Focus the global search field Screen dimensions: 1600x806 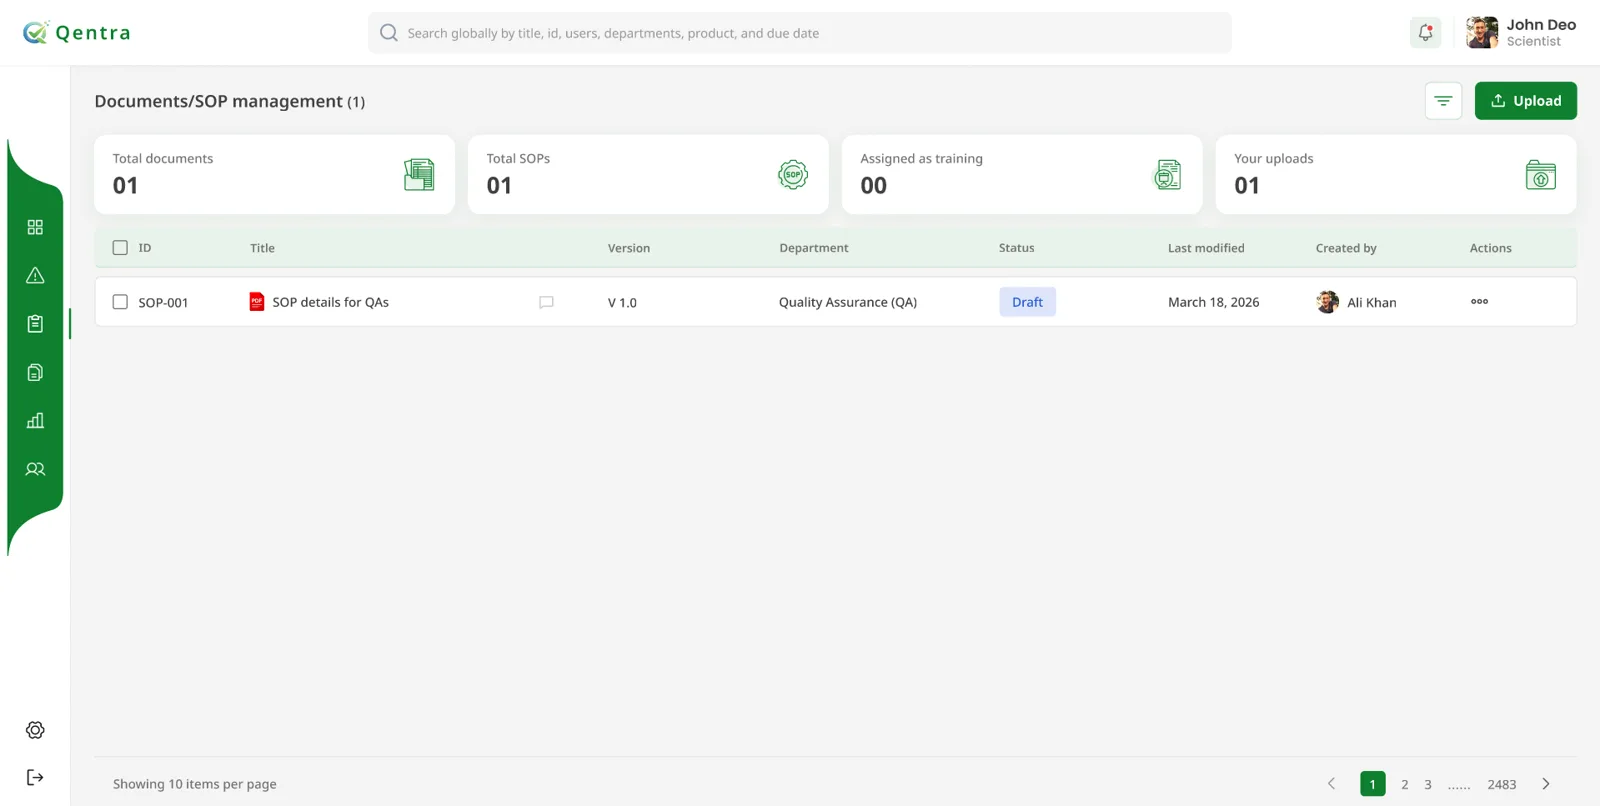point(800,33)
